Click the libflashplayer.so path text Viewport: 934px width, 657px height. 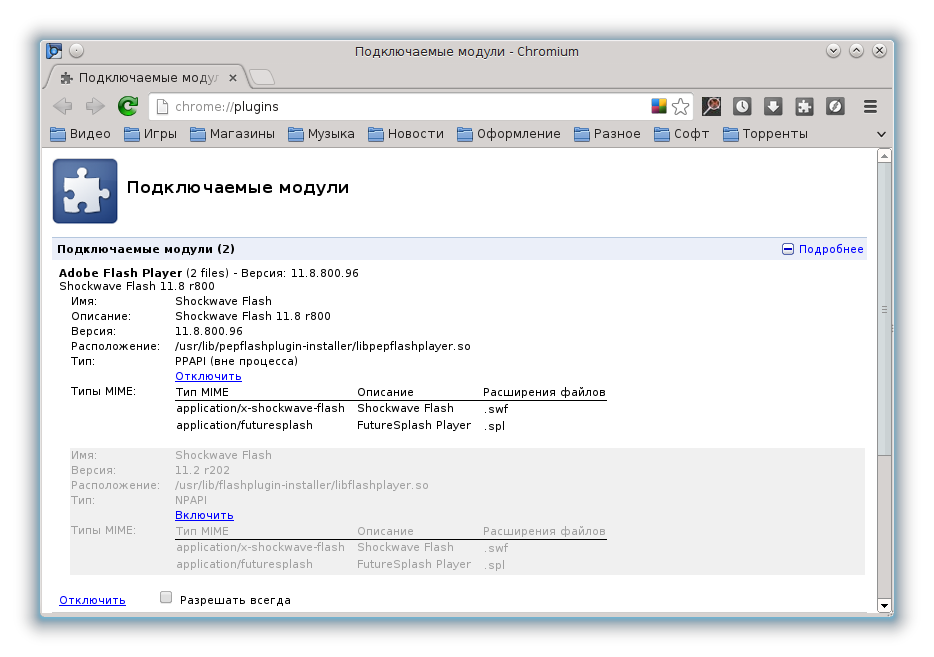pos(301,485)
